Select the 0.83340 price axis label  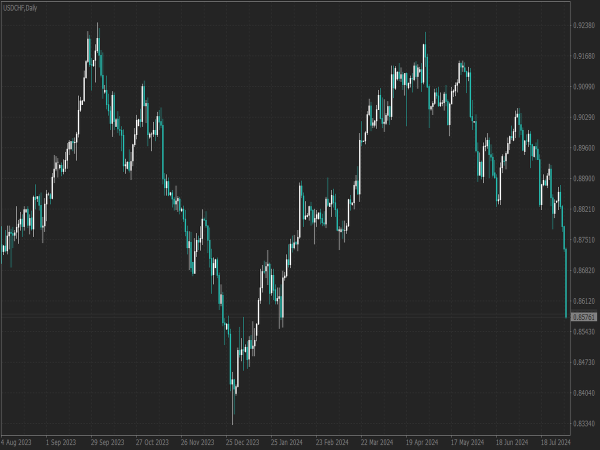pyautogui.click(x=584, y=424)
